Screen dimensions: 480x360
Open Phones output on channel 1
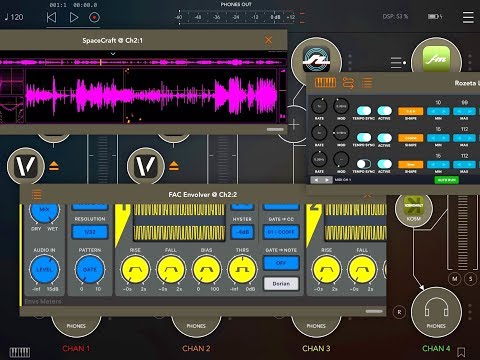[x=76, y=325]
